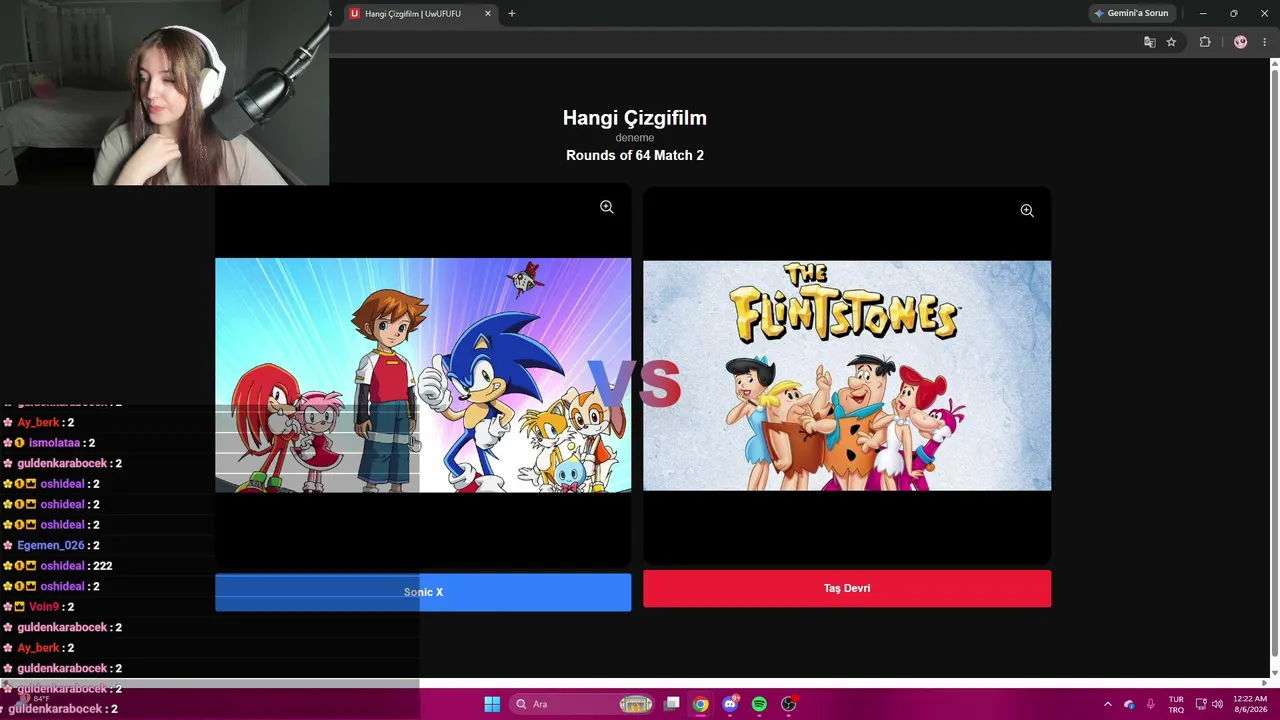Image resolution: width=1280 pixels, height=720 pixels.
Task: Open Gemini'a Sorun assistant
Action: coord(1131,13)
